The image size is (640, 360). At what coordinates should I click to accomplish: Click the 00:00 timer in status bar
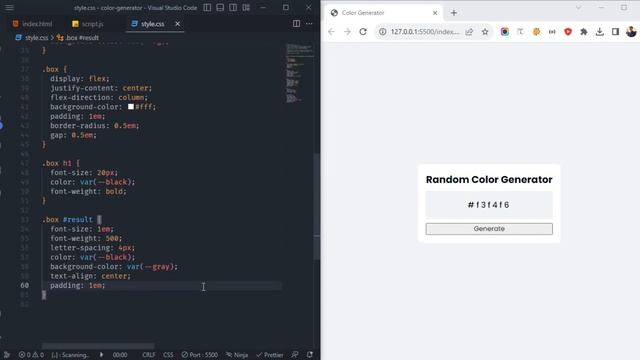point(120,355)
